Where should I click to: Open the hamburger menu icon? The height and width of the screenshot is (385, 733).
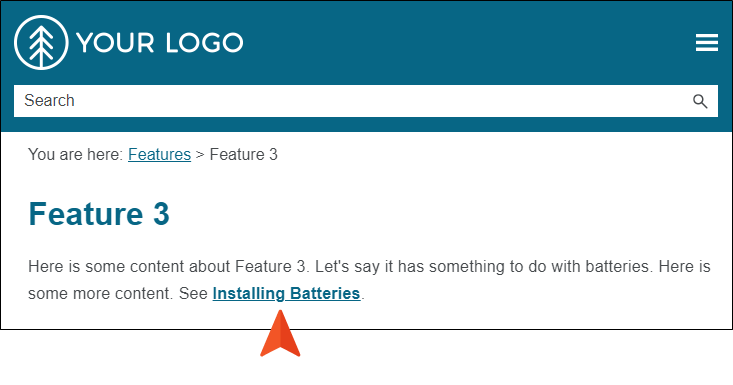click(x=706, y=43)
